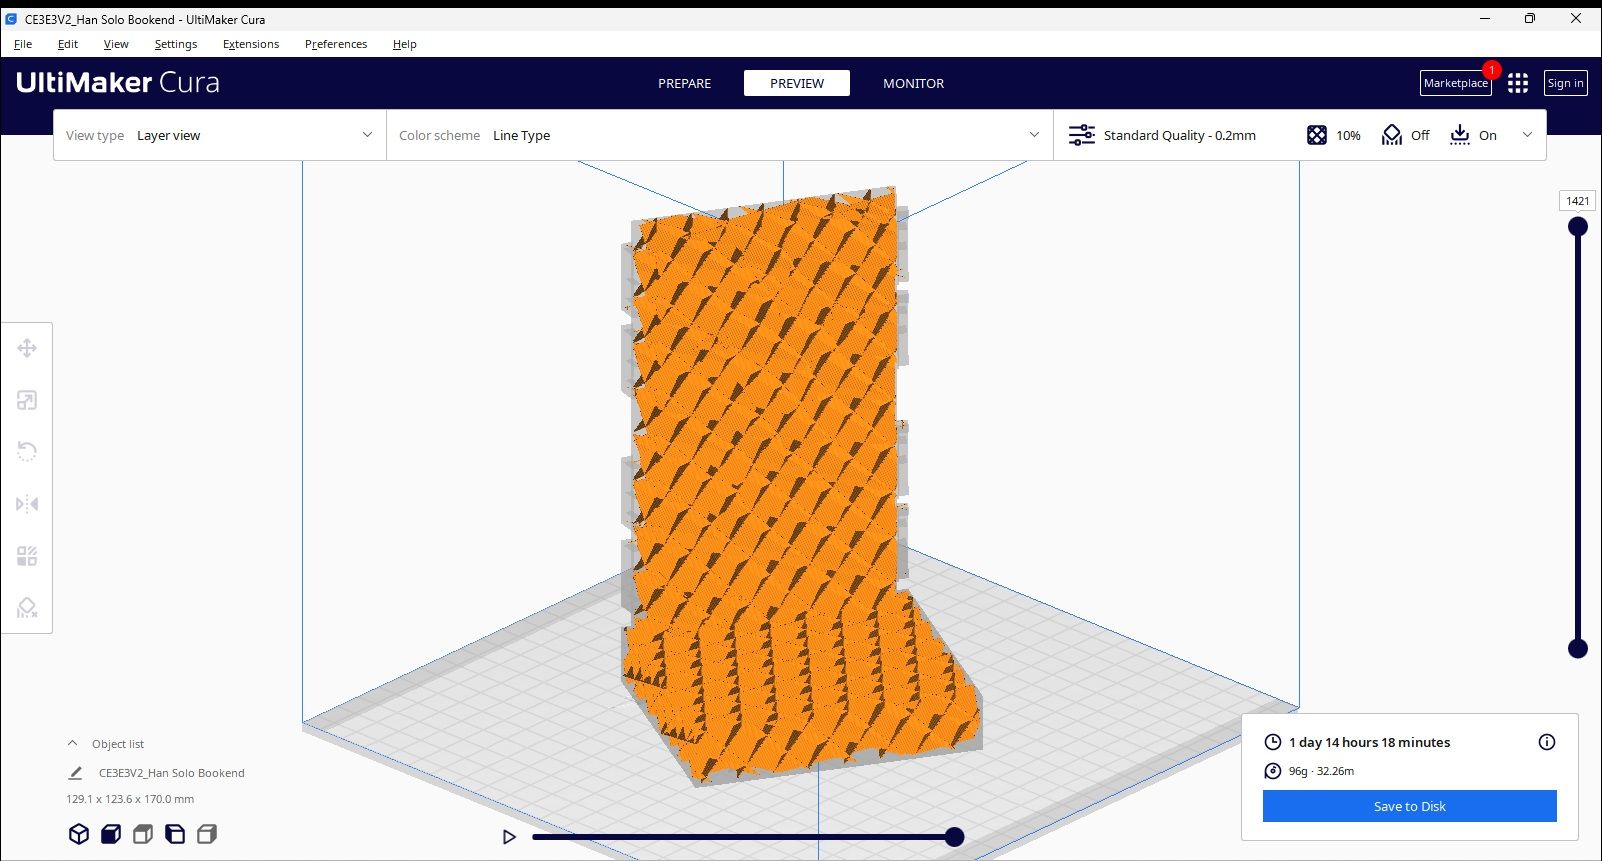The image size is (1602, 861).
Task: Click the adhesion On icon
Action: click(1460, 135)
